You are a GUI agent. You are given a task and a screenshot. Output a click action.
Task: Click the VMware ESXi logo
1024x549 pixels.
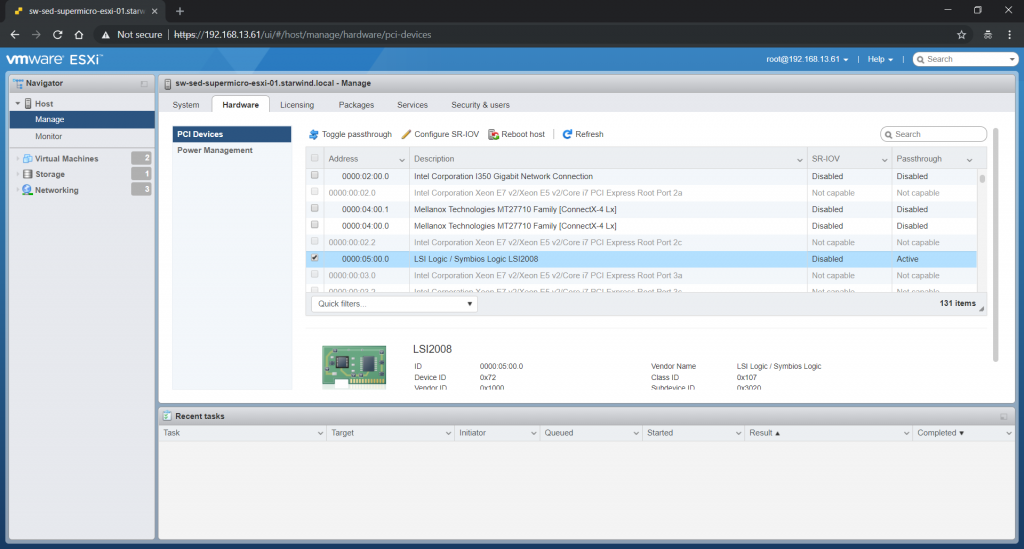54,59
